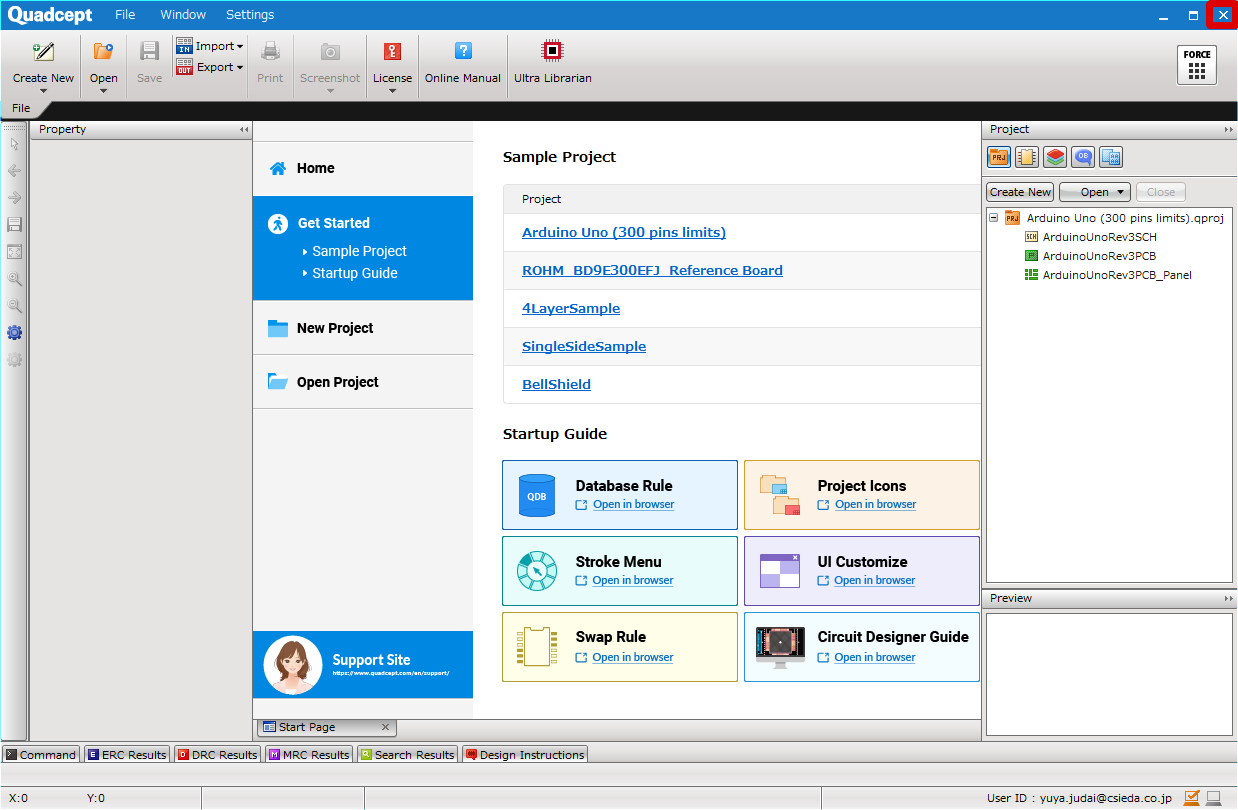The height and width of the screenshot is (810, 1238).
Task: Click the Open folder toolbar icon
Action: (103, 52)
